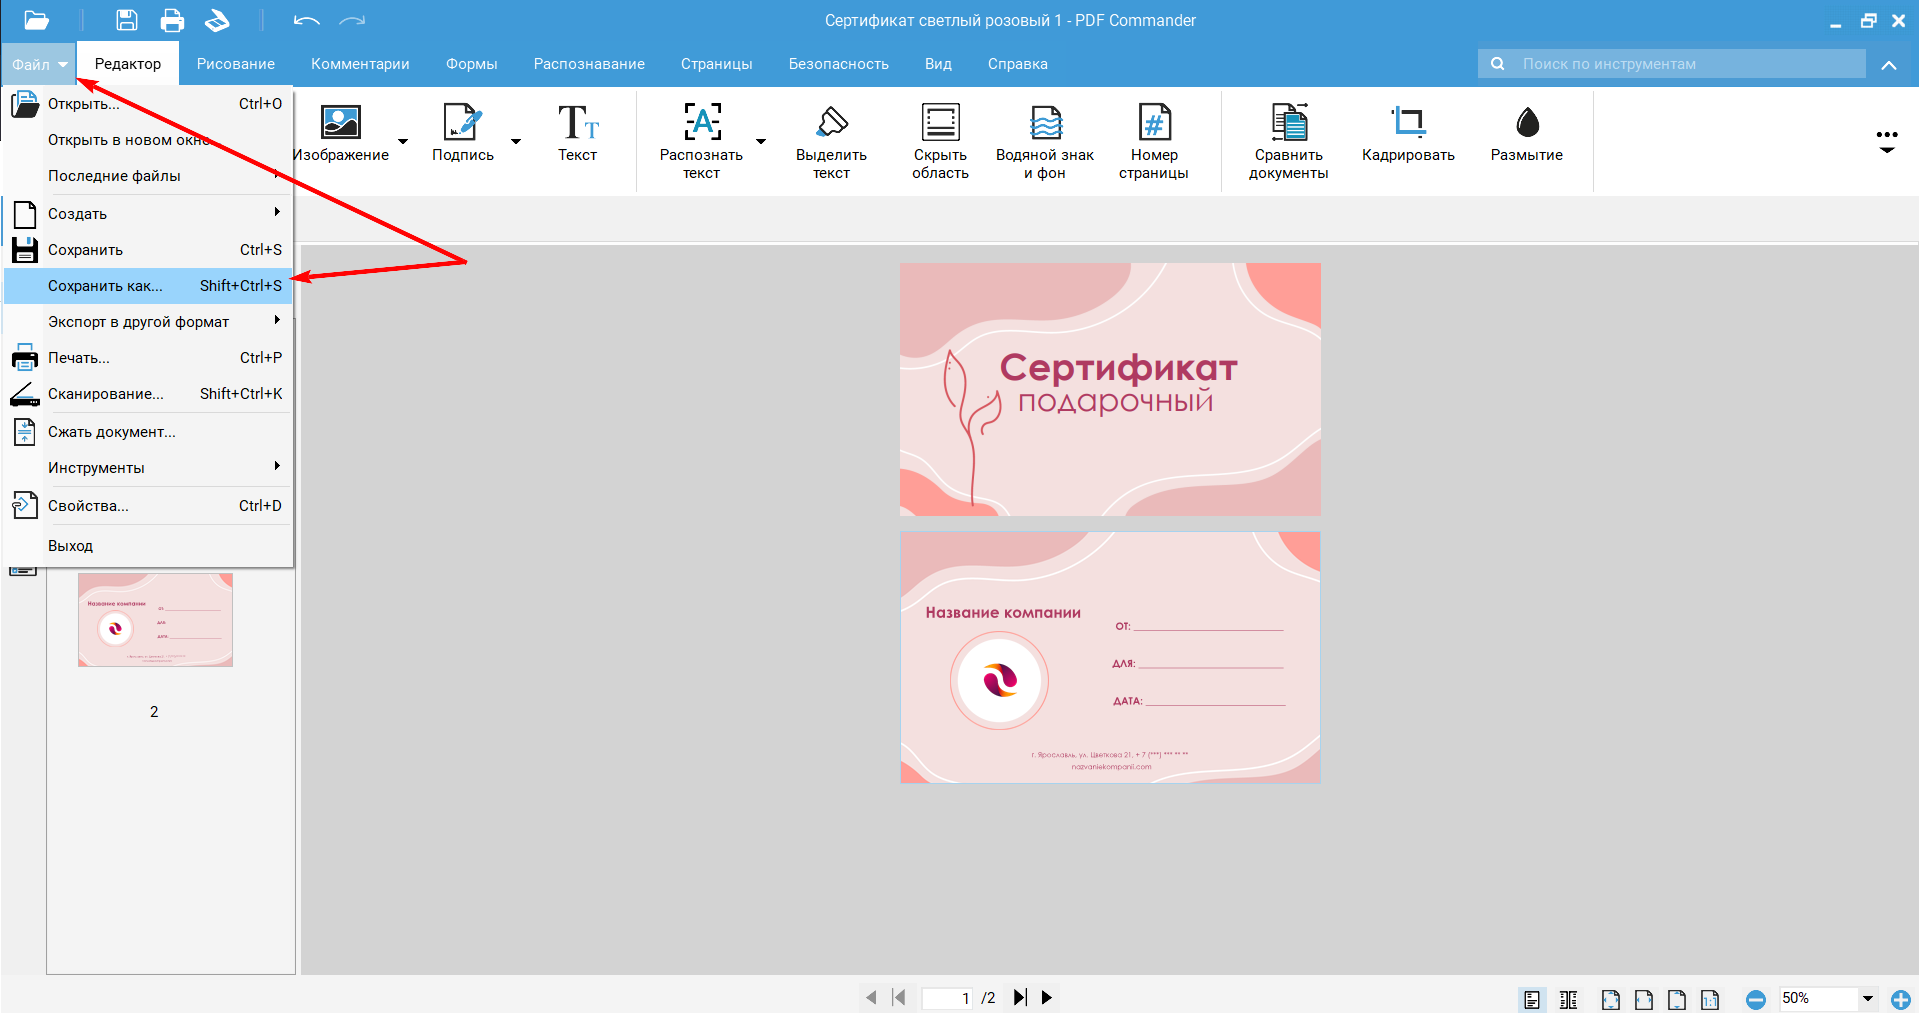Click the print icon in title bar
This screenshot has height=1013, width=1919.
(172, 20)
